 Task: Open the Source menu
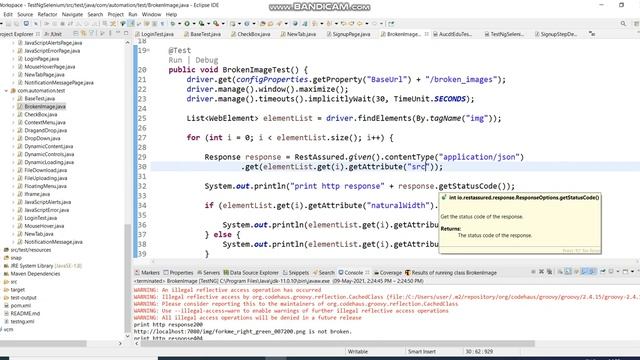[25, 14]
